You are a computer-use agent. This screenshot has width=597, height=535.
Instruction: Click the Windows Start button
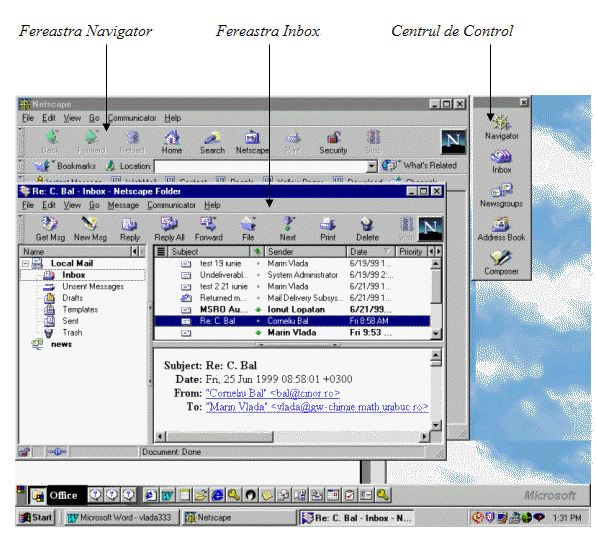(x=36, y=517)
